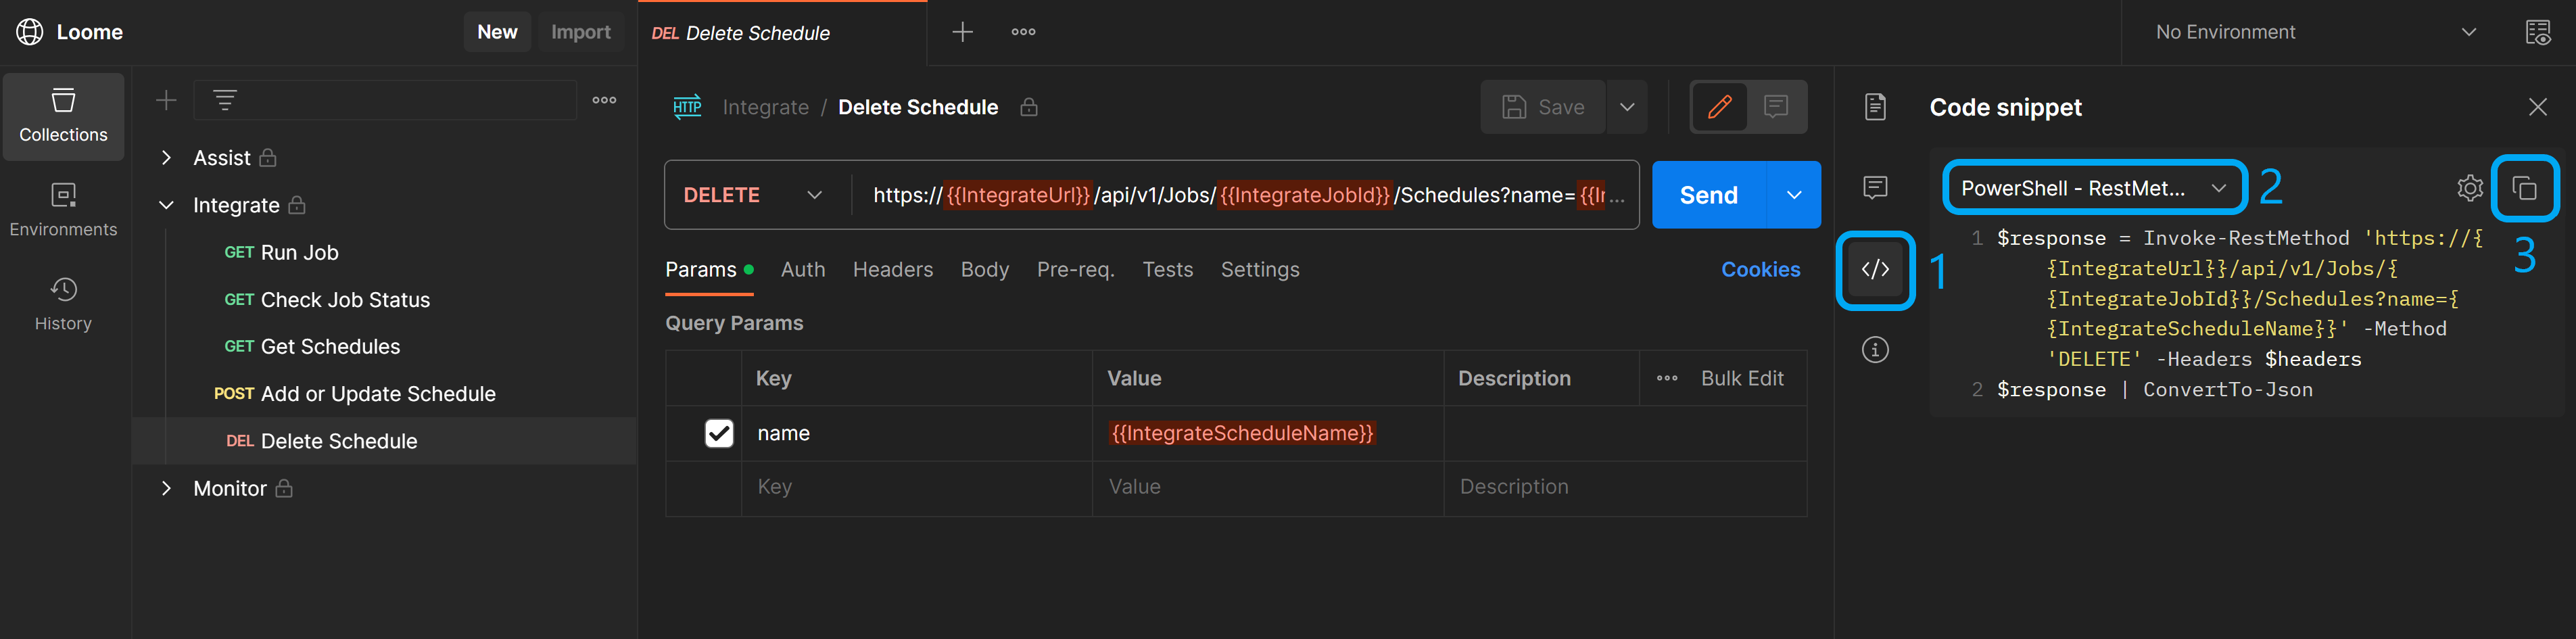Click the request URL input field
2576x639 pixels.
1245,195
